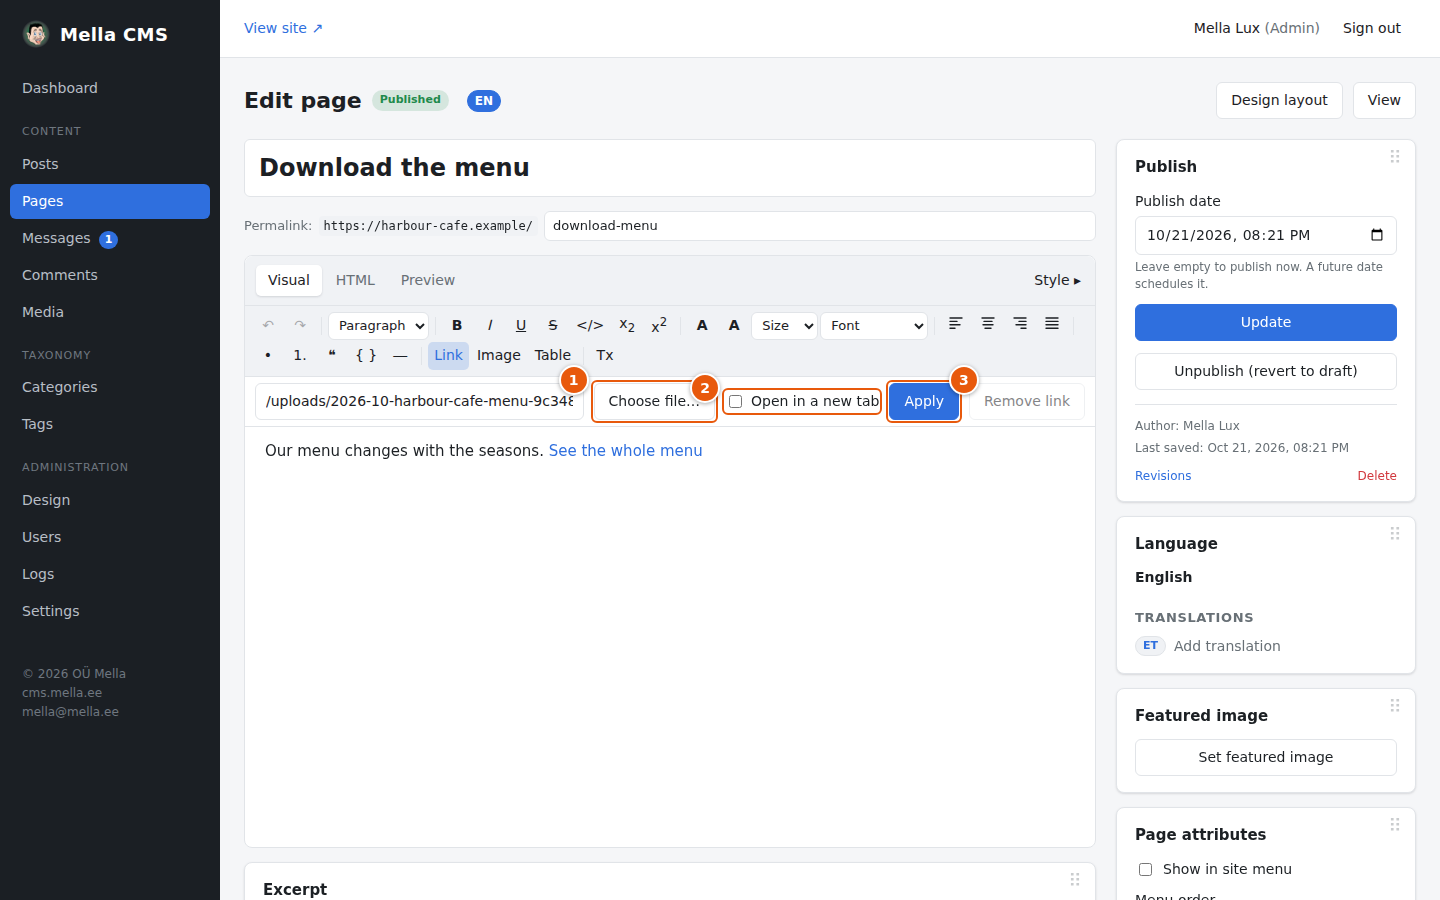
Task: Redo the last edit
Action: pyautogui.click(x=300, y=325)
